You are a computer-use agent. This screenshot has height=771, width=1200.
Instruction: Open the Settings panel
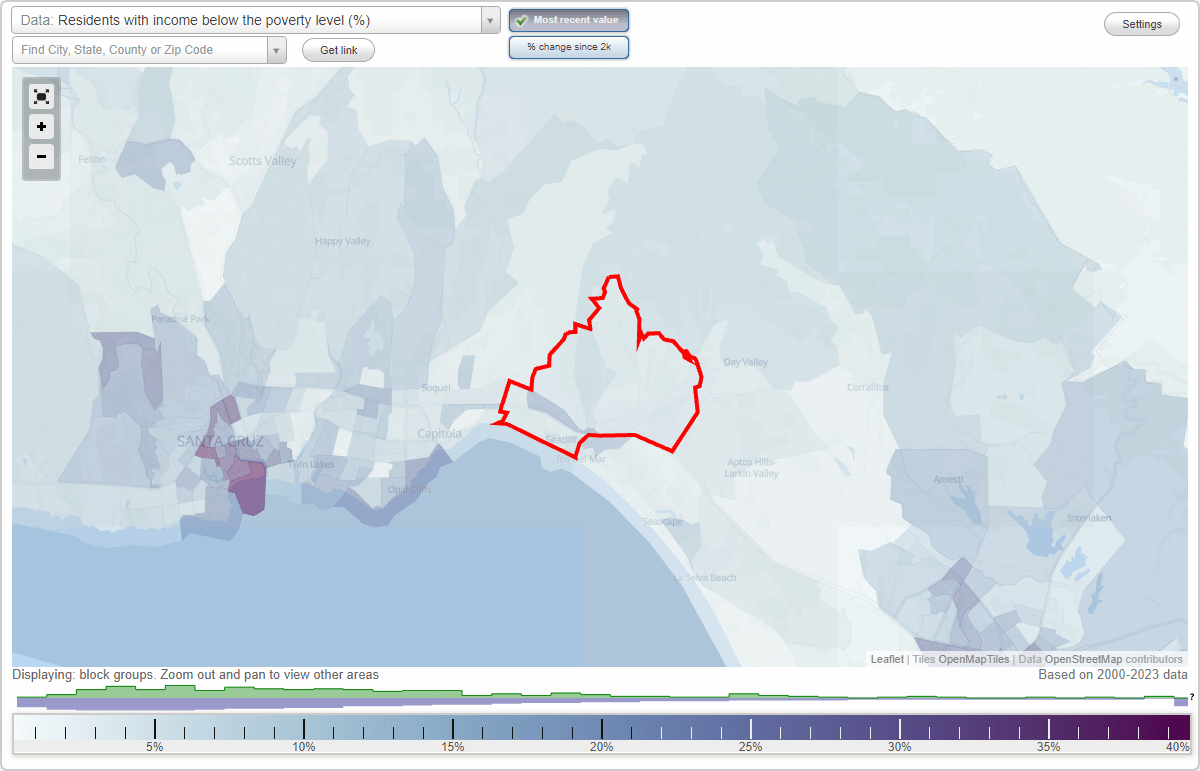tap(1141, 23)
